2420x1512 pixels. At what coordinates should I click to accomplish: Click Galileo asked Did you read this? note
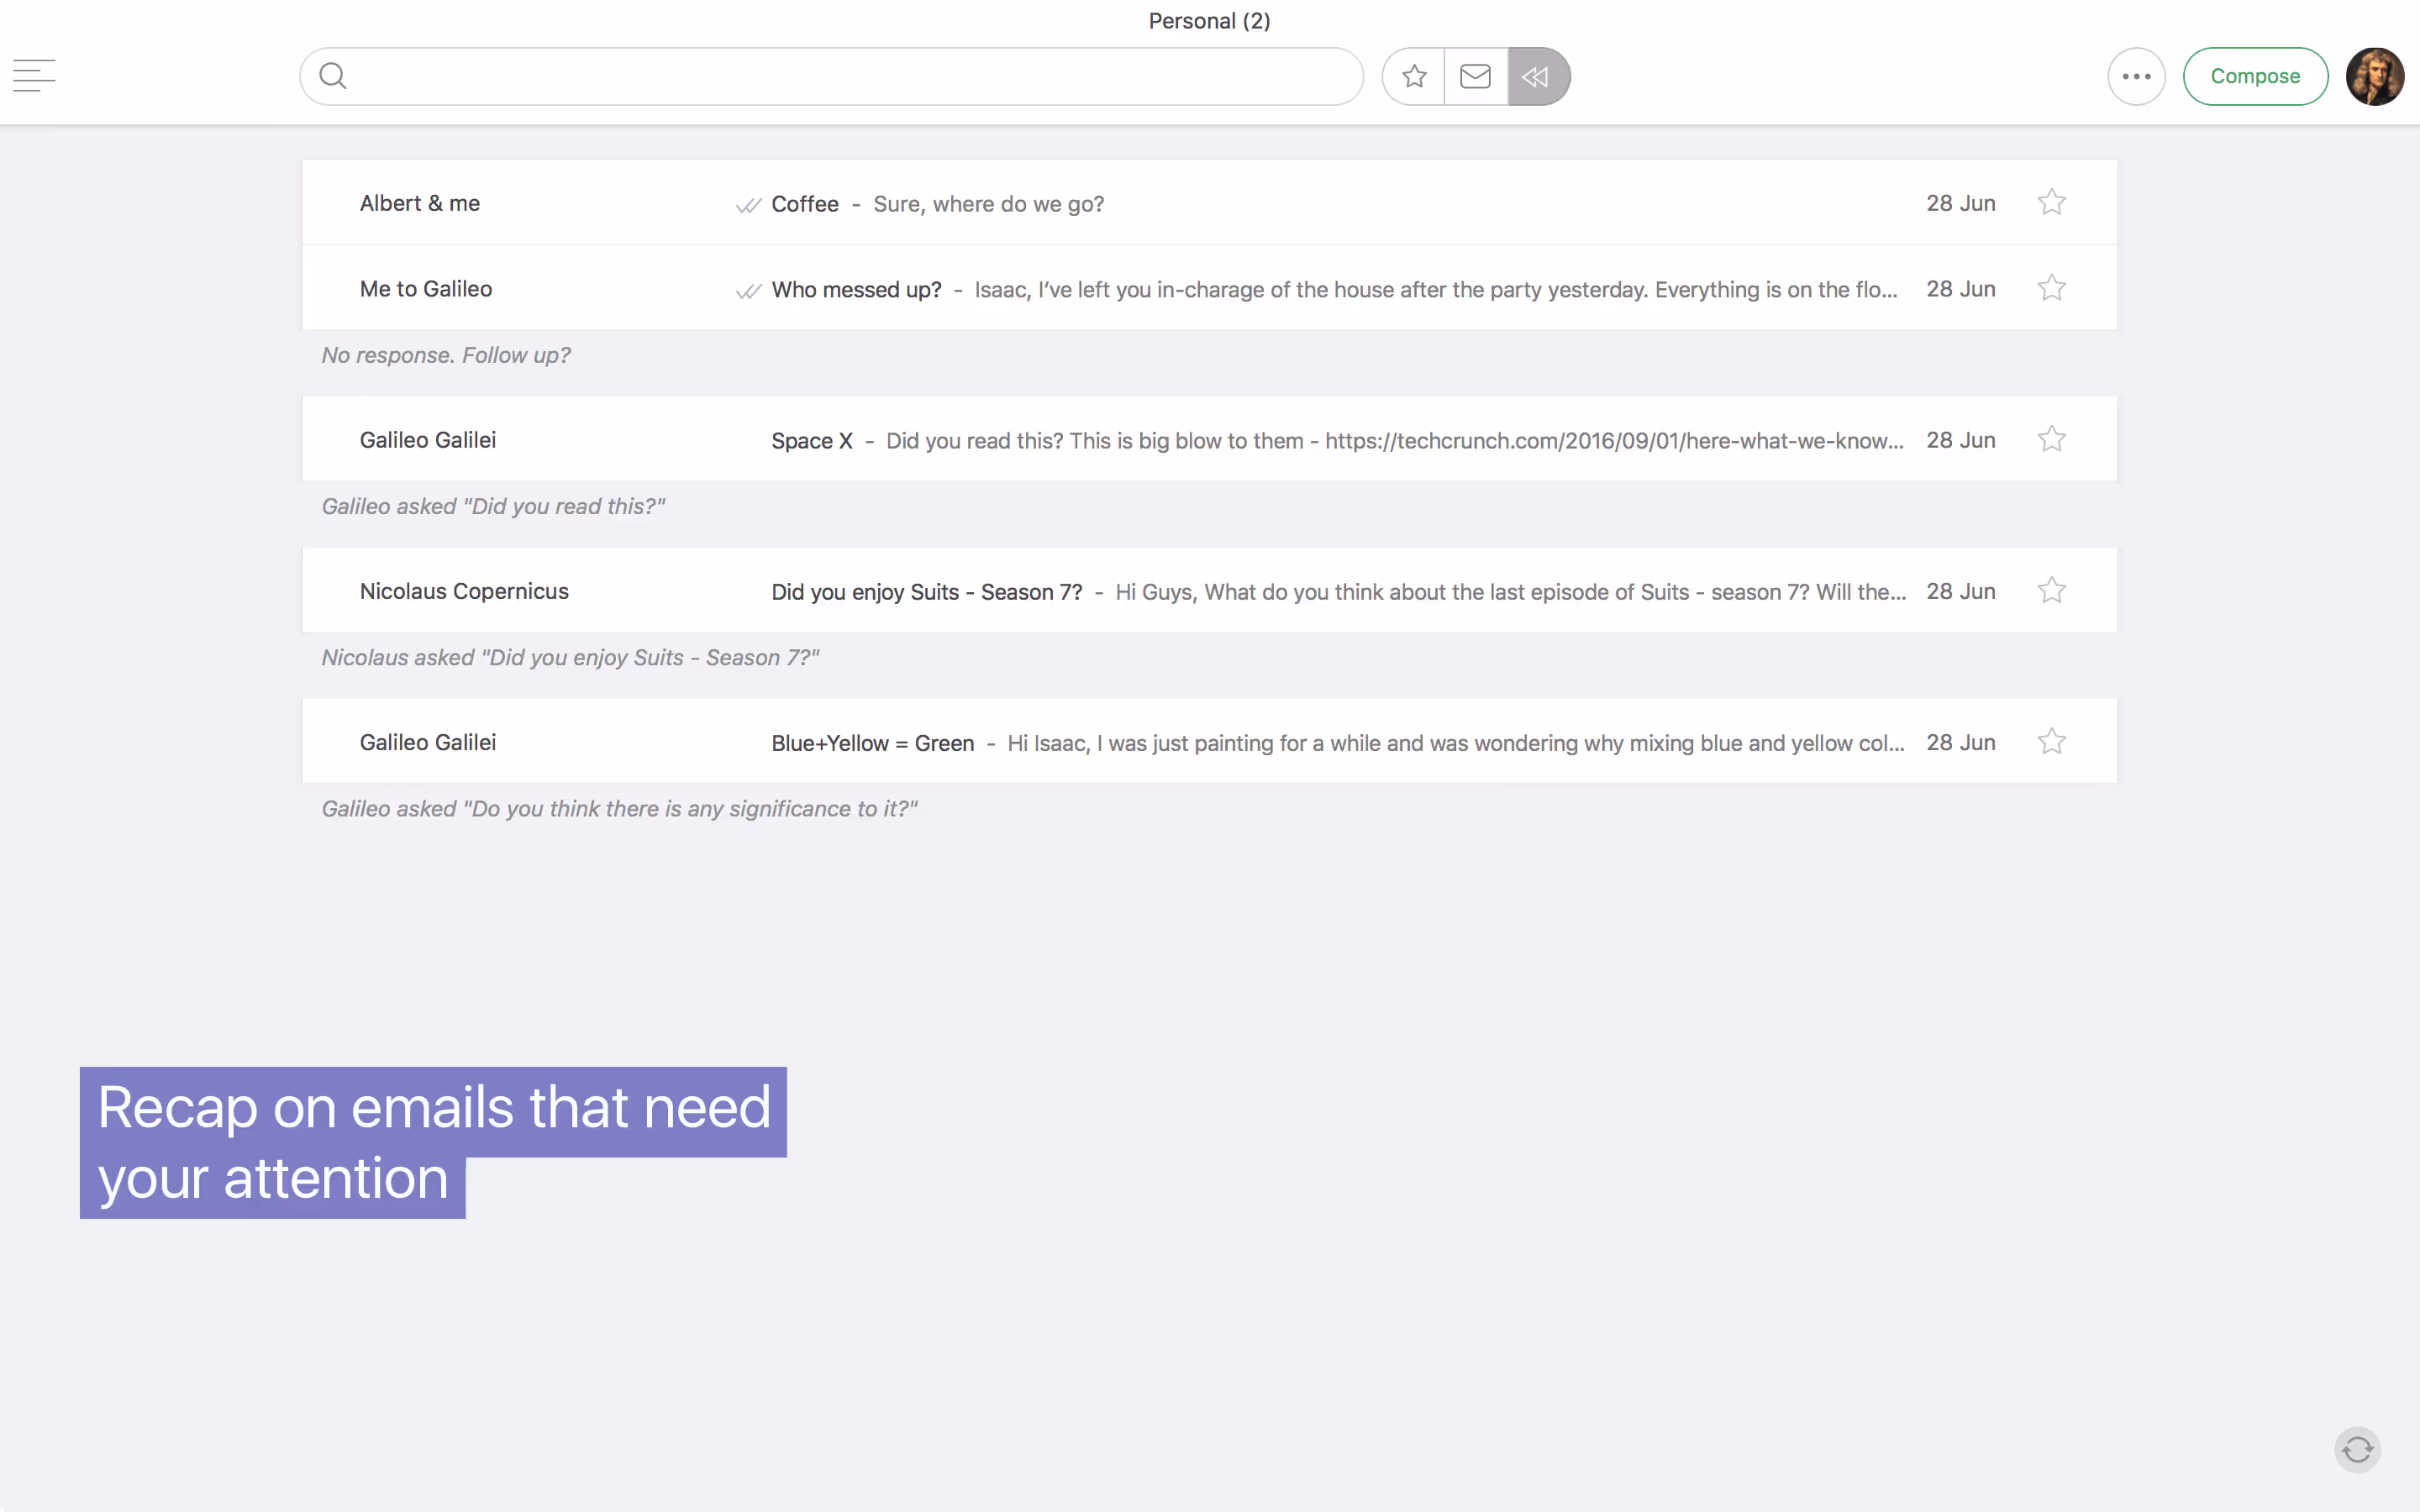[493, 506]
